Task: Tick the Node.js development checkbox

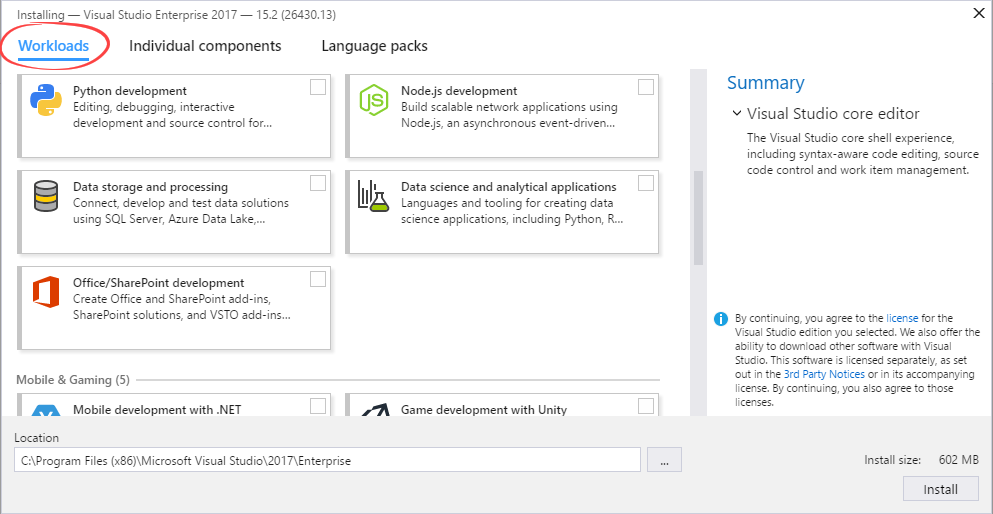Action: (x=646, y=87)
